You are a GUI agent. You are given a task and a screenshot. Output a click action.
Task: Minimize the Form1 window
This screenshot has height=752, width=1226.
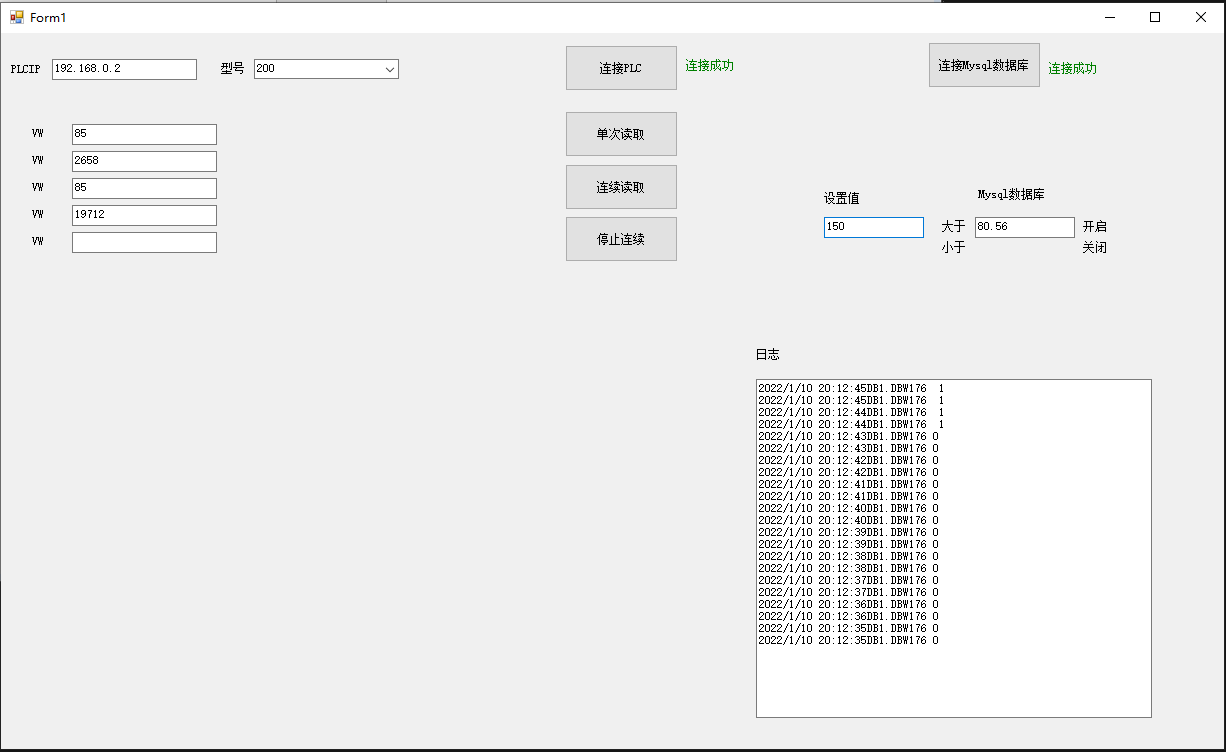pos(1109,17)
